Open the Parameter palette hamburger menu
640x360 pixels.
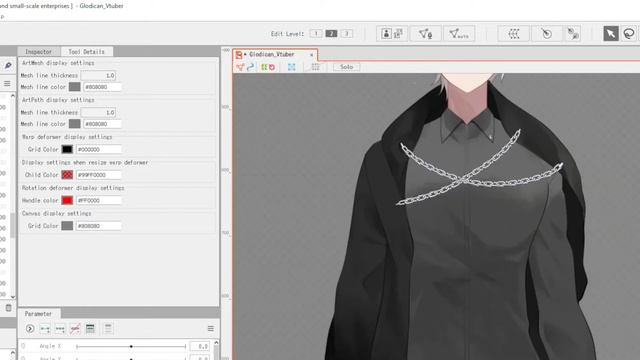211,329
